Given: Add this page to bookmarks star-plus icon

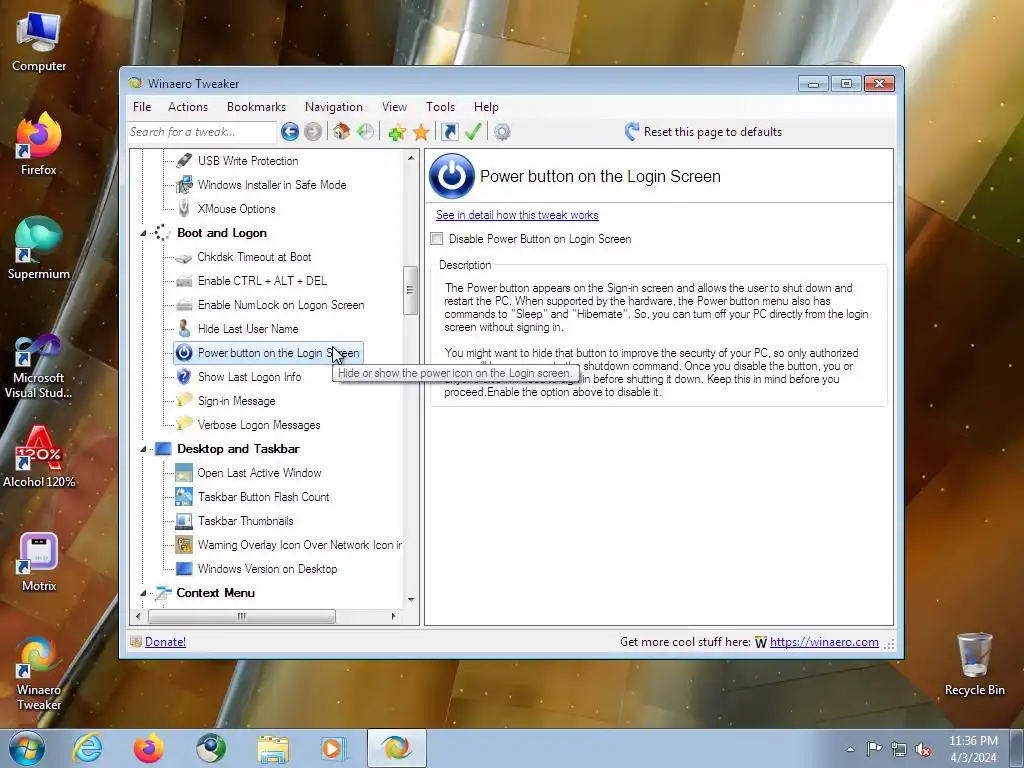Looking at the screenshot, I should (x=396, y=133).
